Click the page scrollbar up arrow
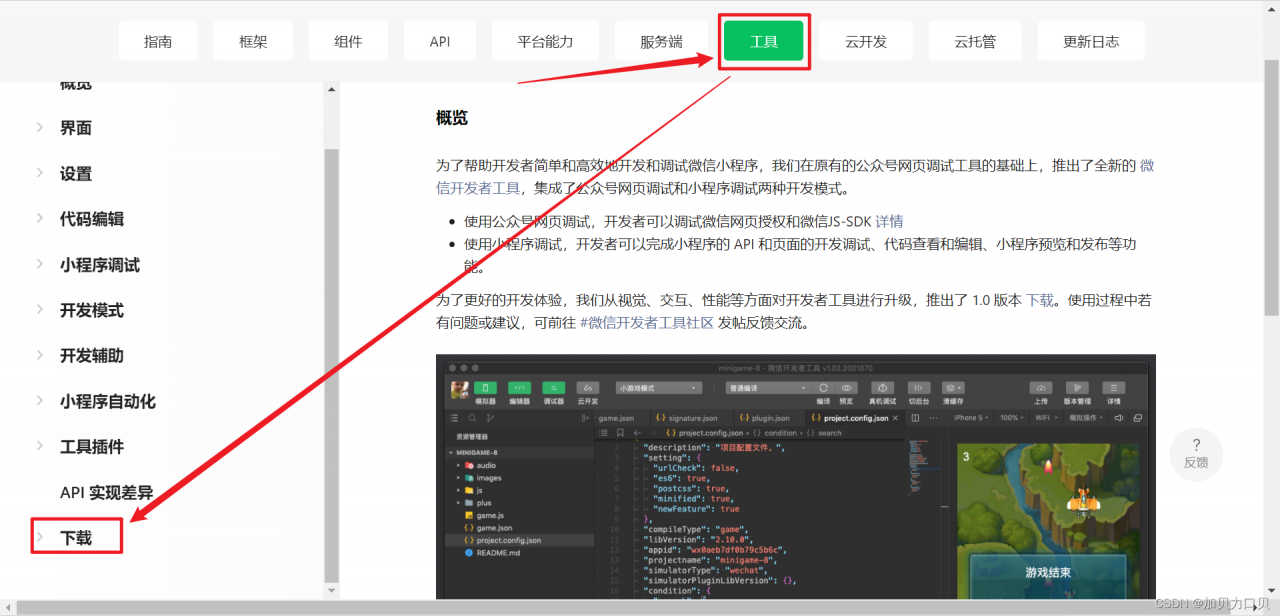 pyautogui.click(x=1272, y=8)
